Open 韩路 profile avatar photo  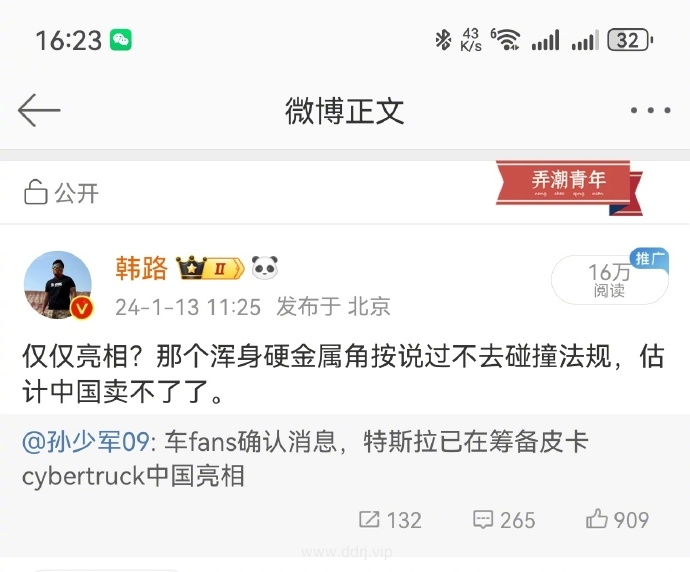tap(58, 285)
